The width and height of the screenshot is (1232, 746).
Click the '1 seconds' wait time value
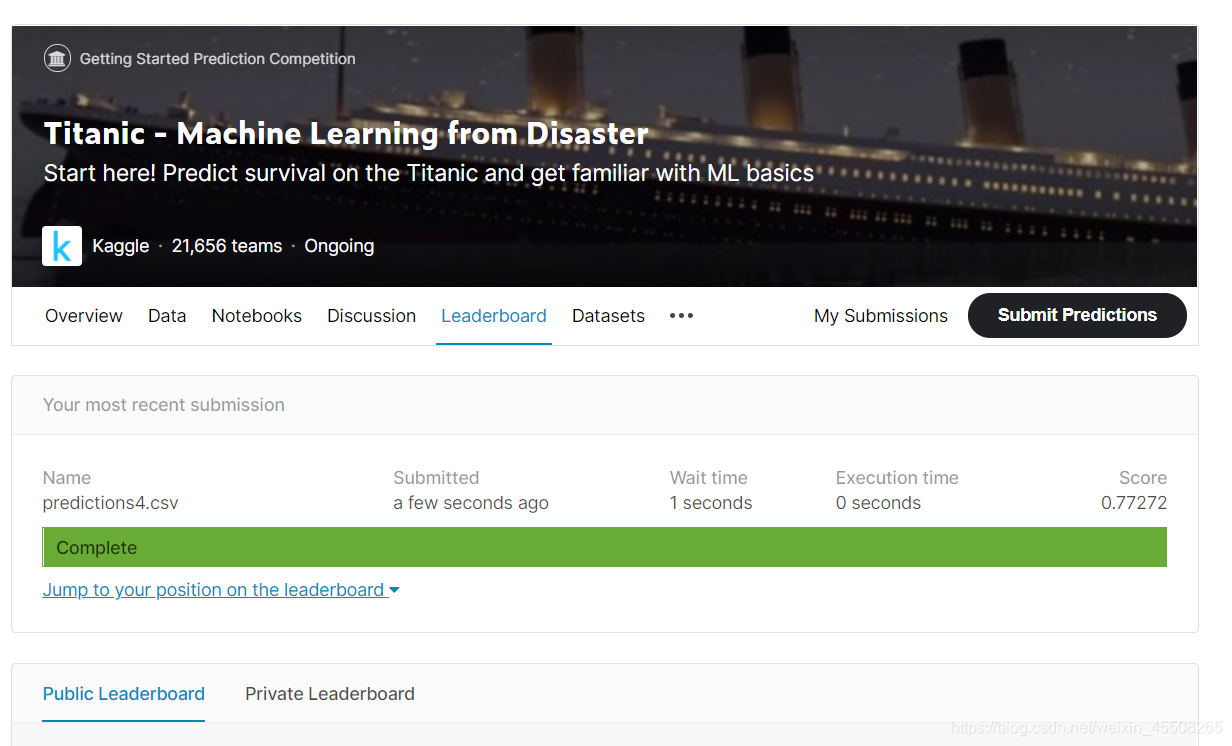click(x=711, y=503)
